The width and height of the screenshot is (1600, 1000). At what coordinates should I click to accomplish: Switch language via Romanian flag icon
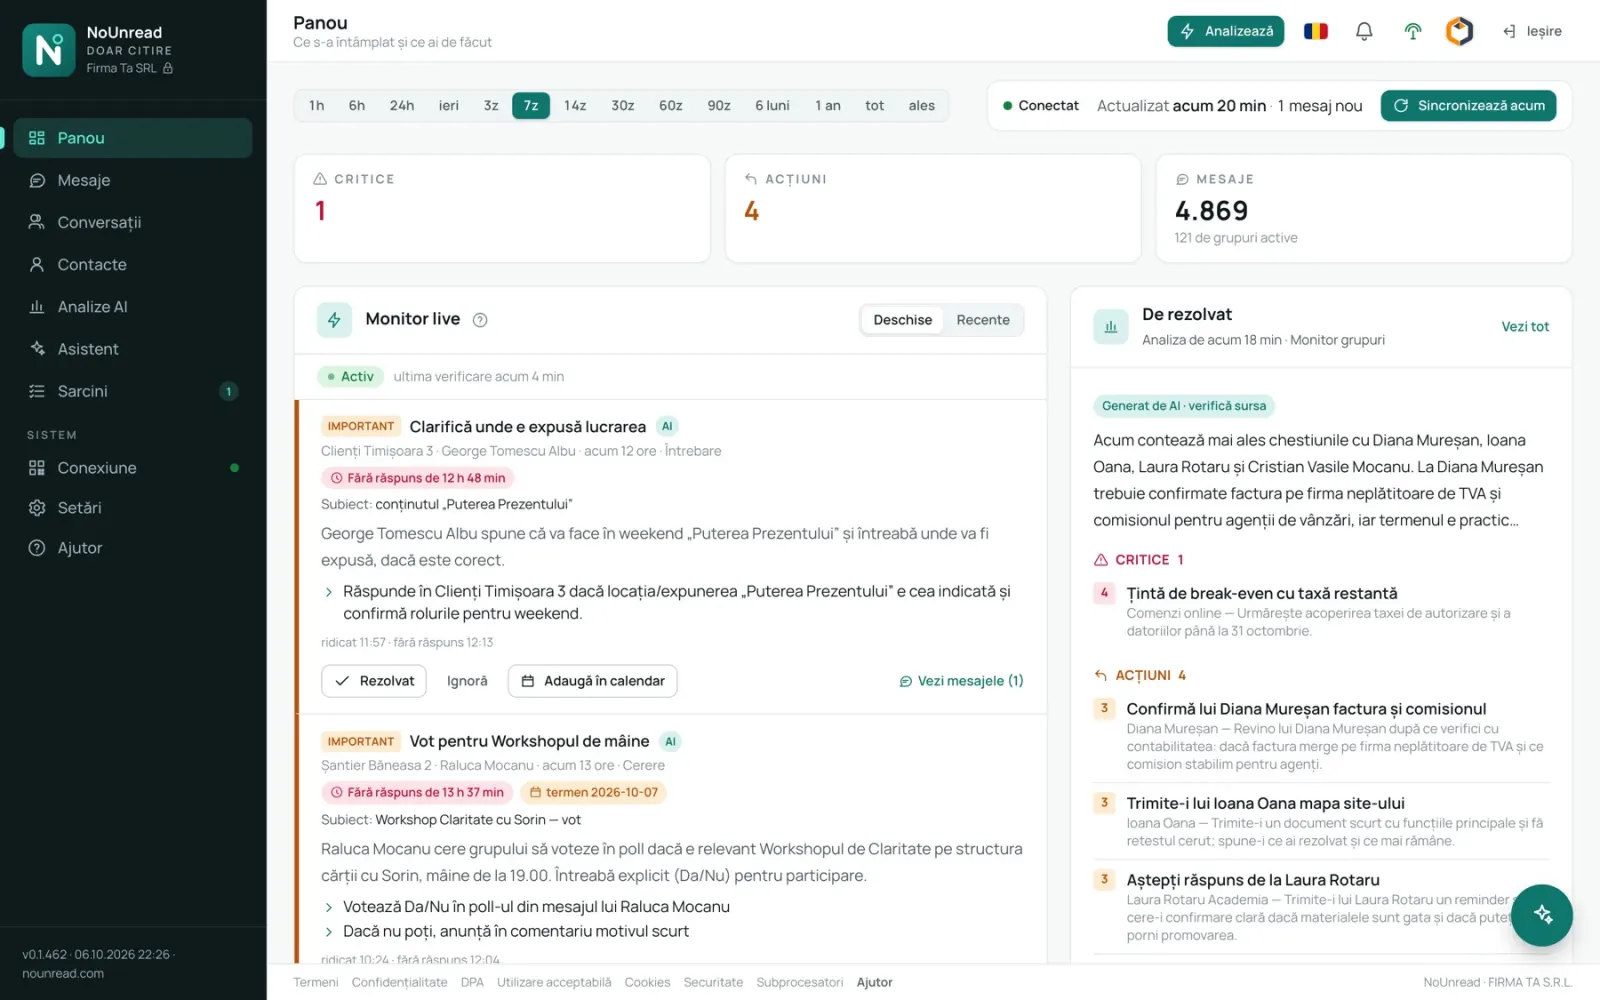(x=1316, y=31)
